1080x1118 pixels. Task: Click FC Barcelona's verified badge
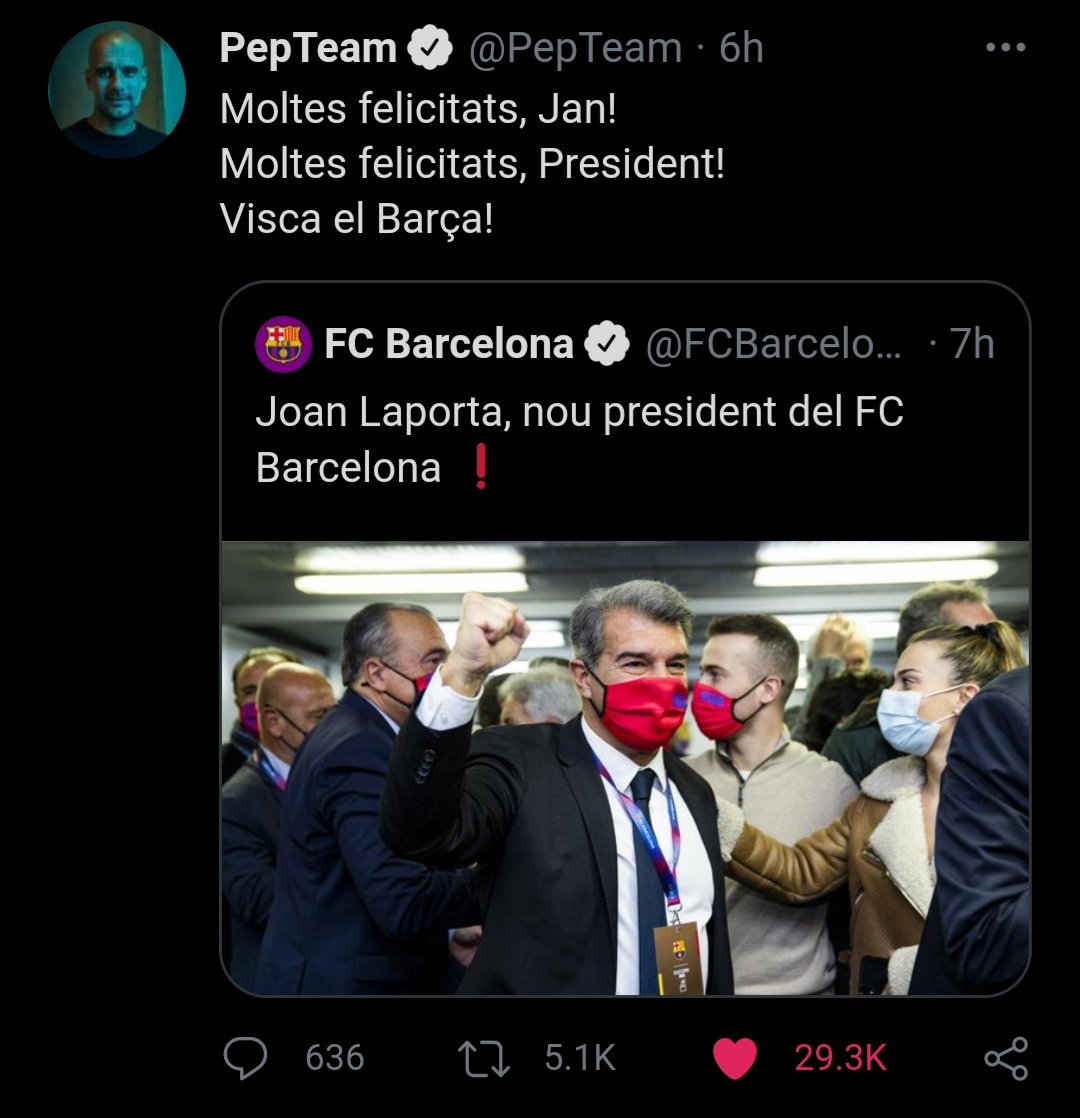coord(607,344)
